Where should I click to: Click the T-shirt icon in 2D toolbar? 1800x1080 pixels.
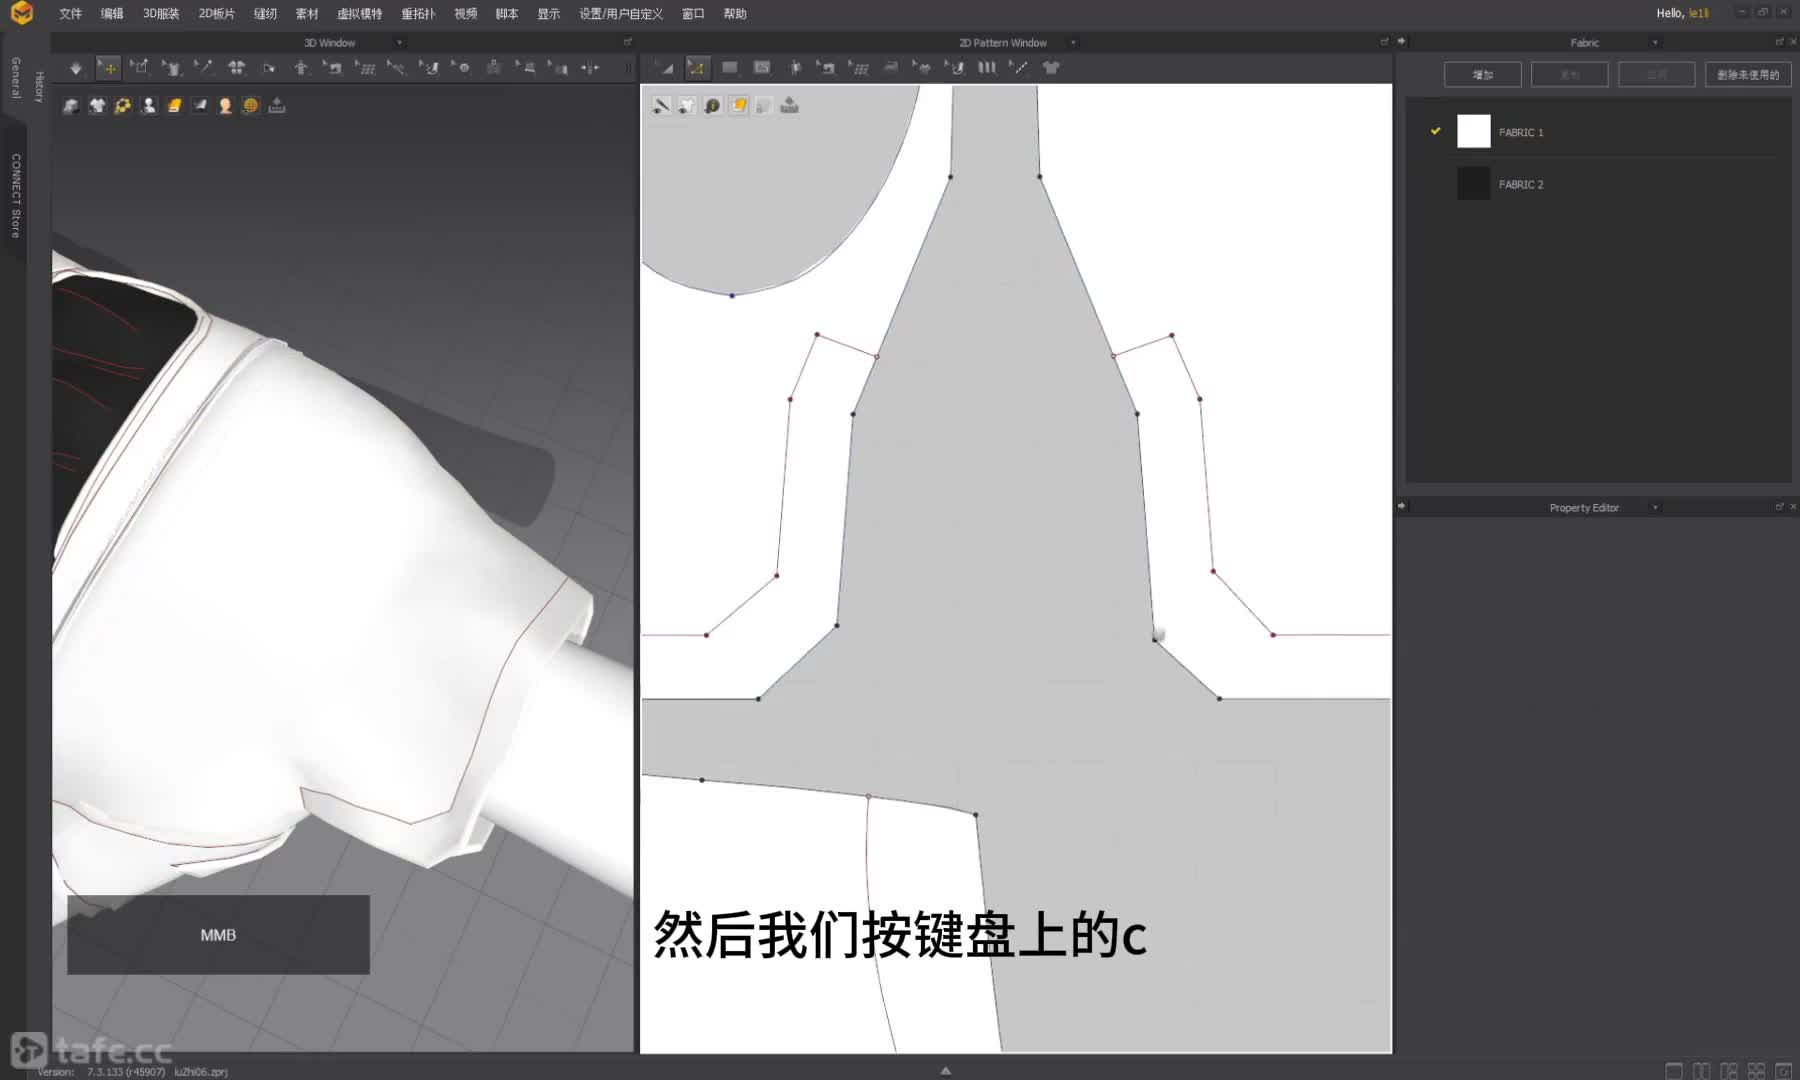point(1051,68)
